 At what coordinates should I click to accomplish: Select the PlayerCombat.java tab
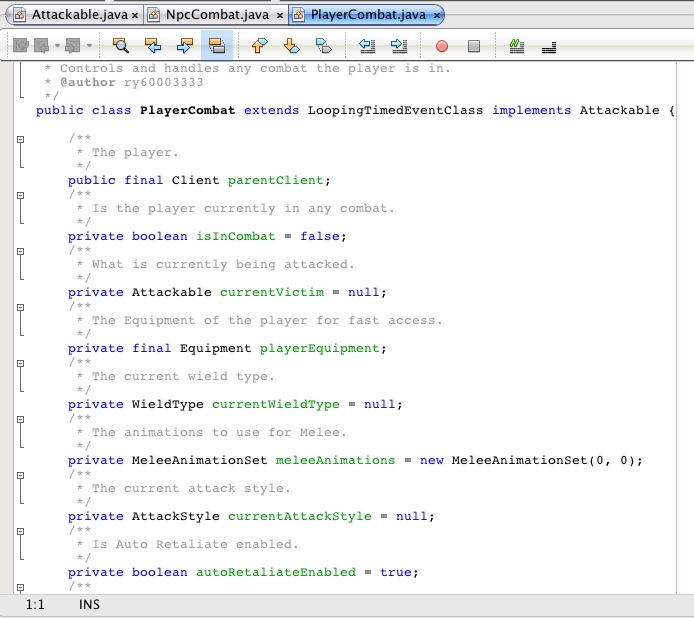[368, 15]
